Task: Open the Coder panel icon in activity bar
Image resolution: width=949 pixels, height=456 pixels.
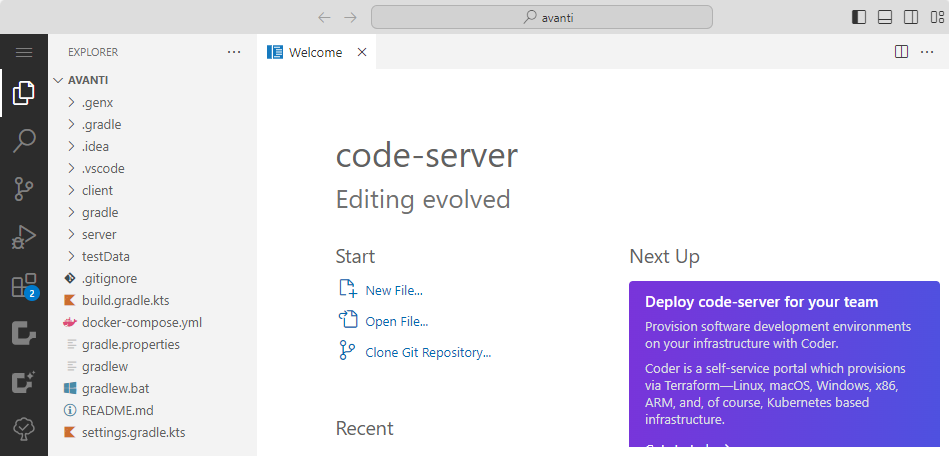Action: pos(24,334)
